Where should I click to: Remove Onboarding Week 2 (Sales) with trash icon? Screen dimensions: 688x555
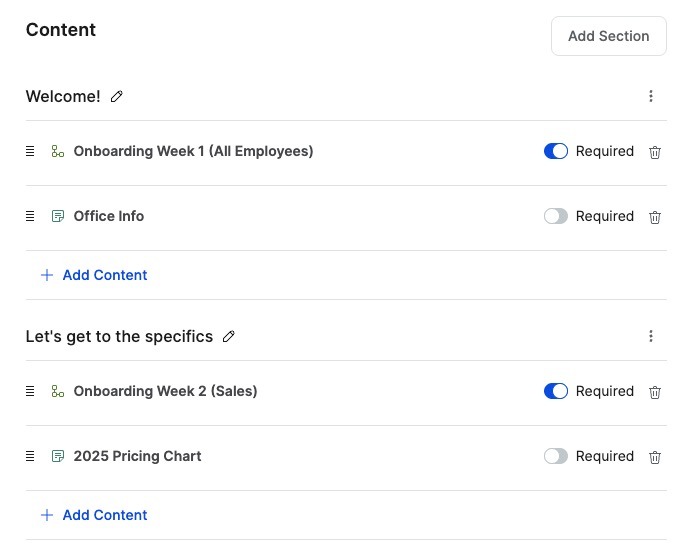click(655, 392)
